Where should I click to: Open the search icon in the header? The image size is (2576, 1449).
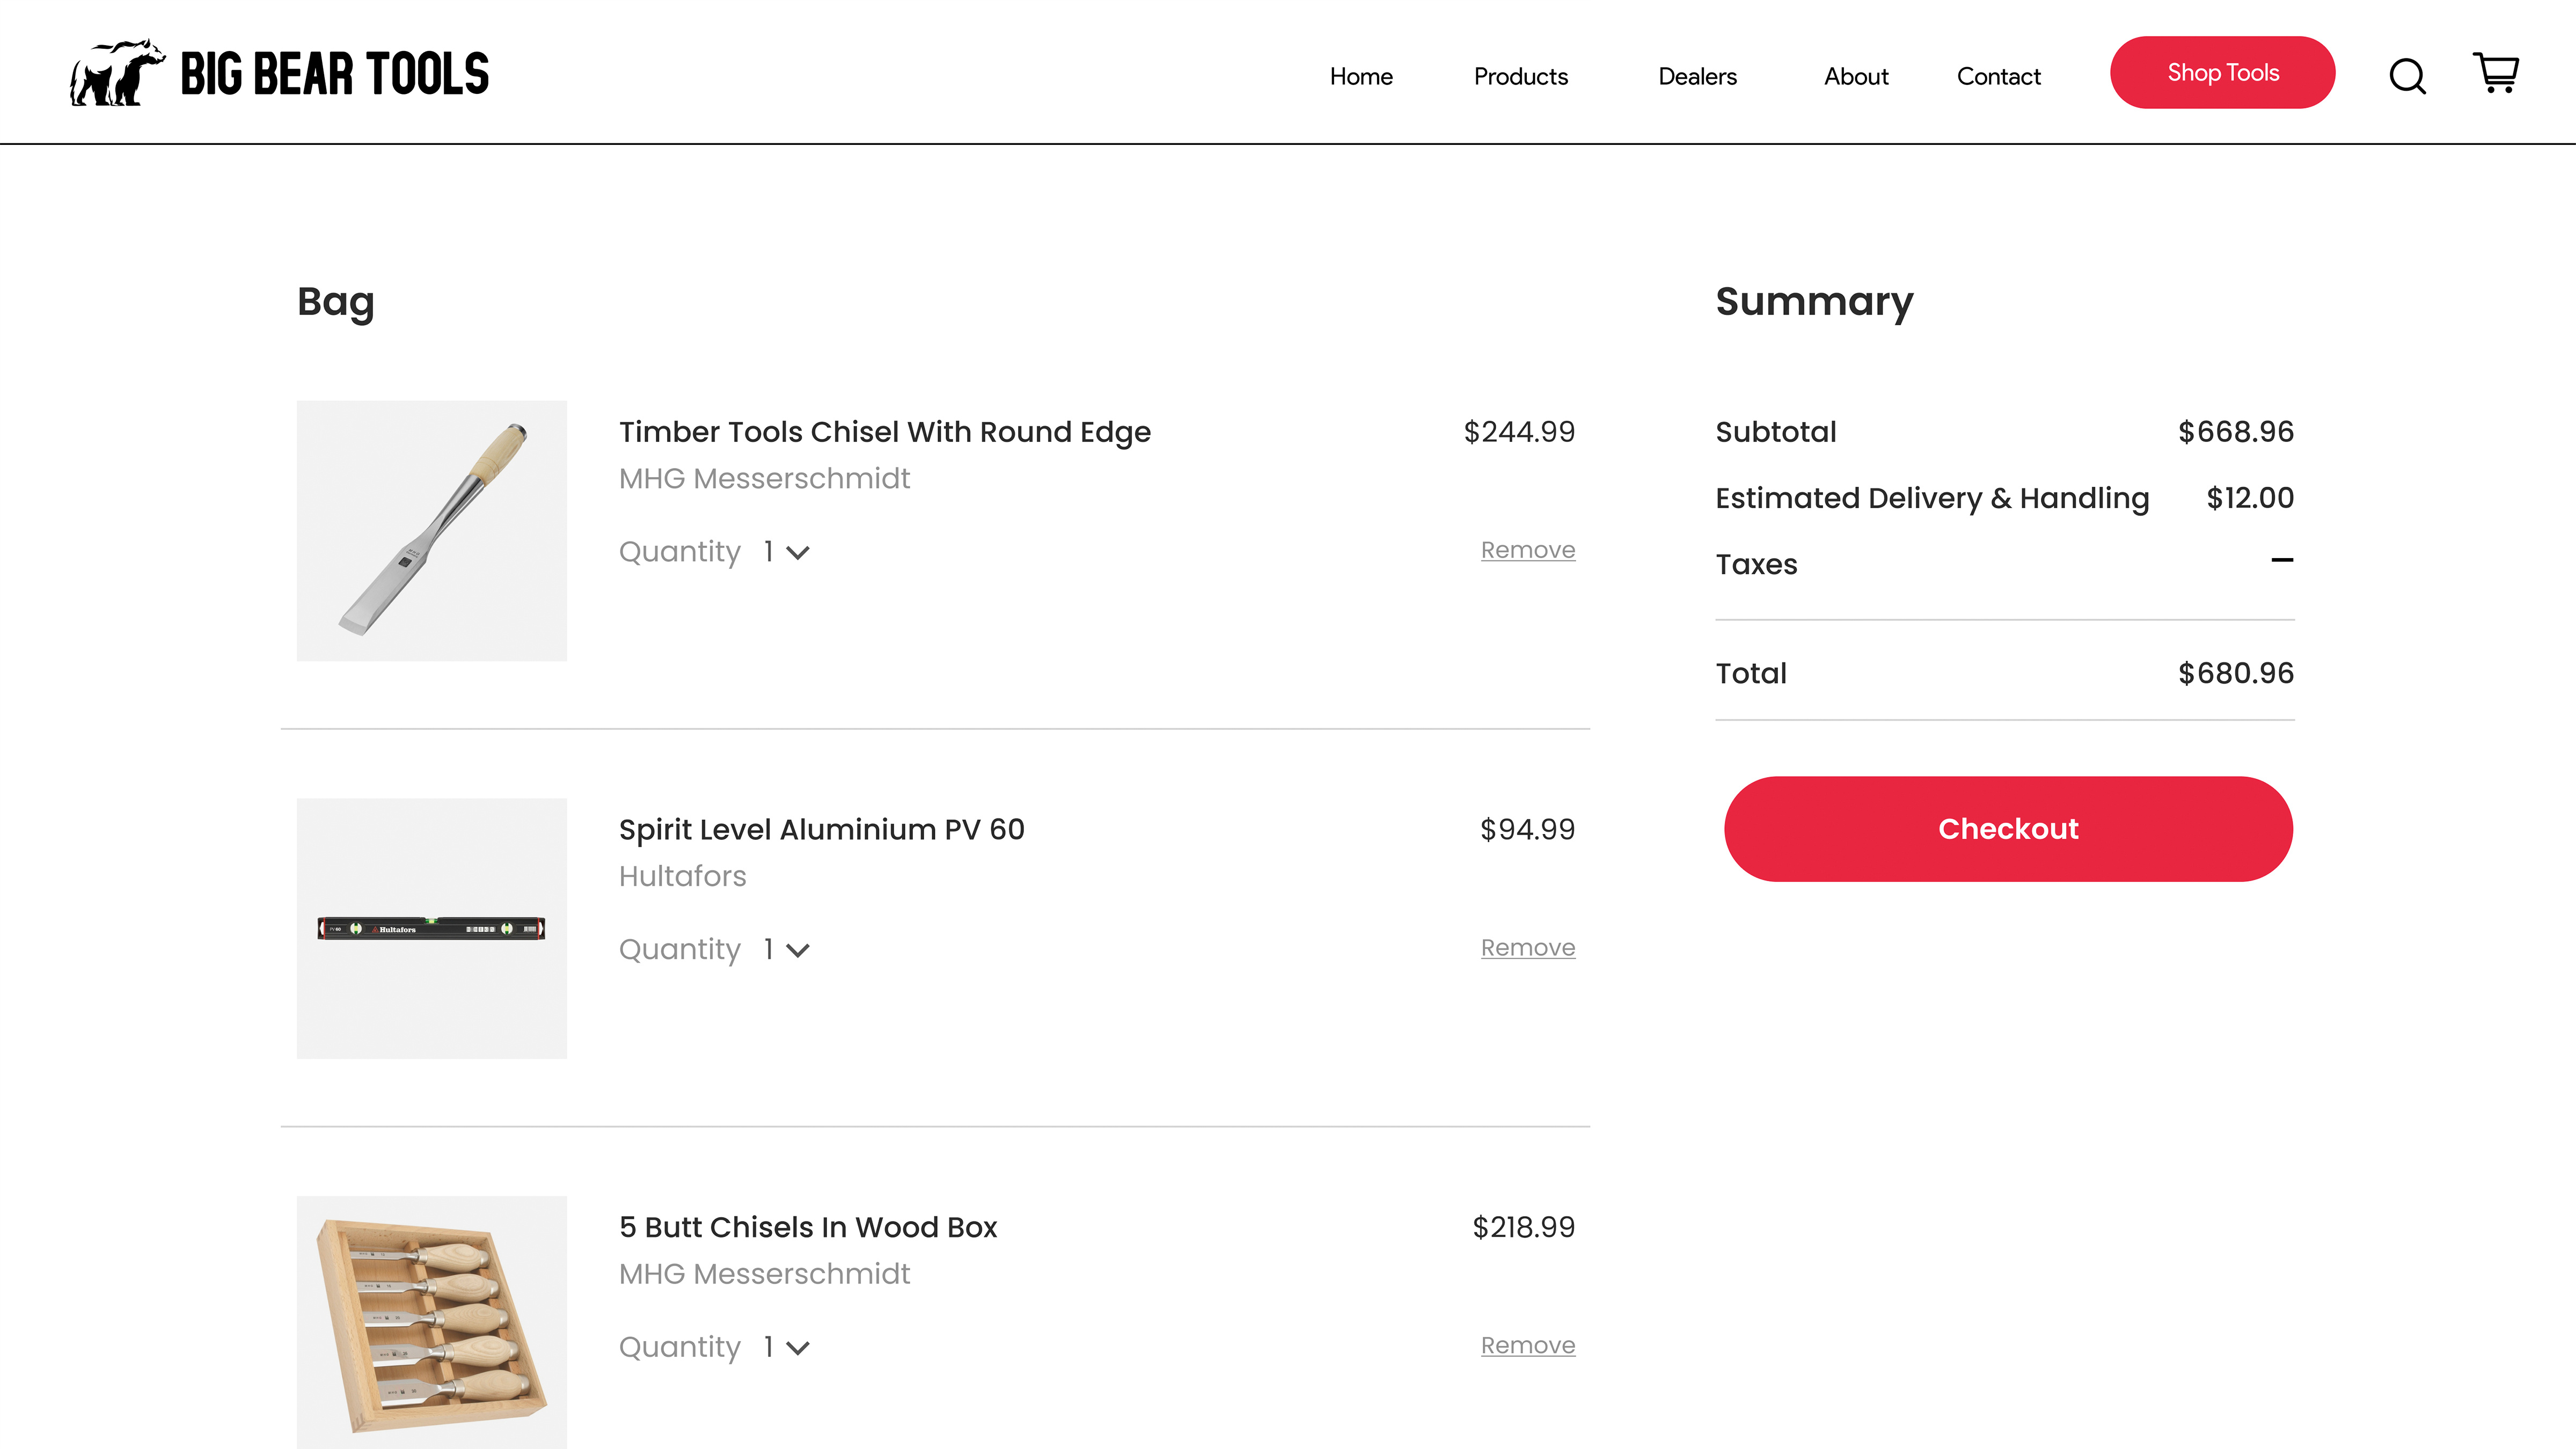(x=2409, y=75)
